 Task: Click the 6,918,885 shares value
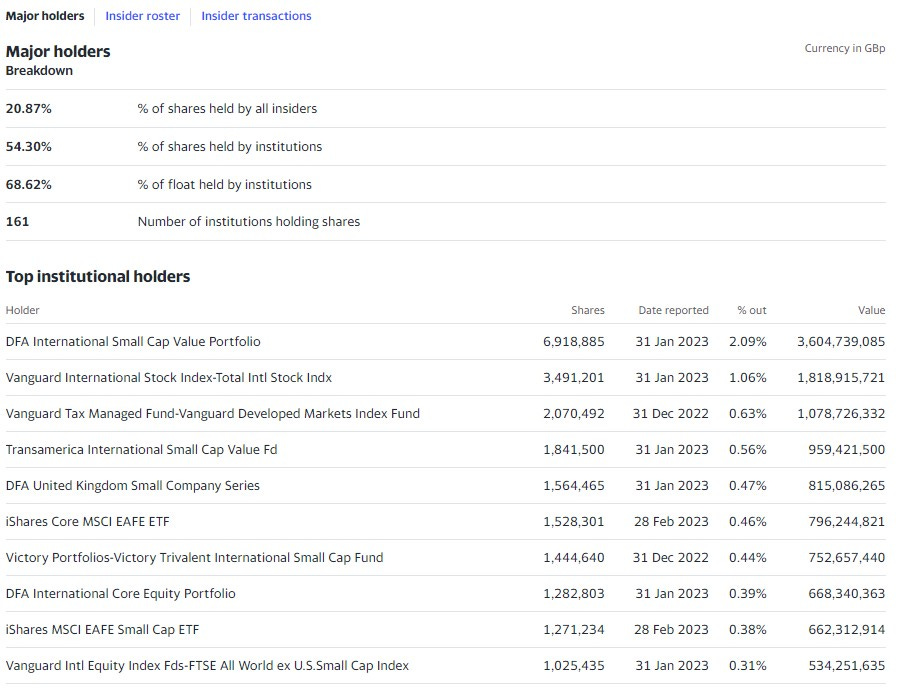tap(573, 342)
